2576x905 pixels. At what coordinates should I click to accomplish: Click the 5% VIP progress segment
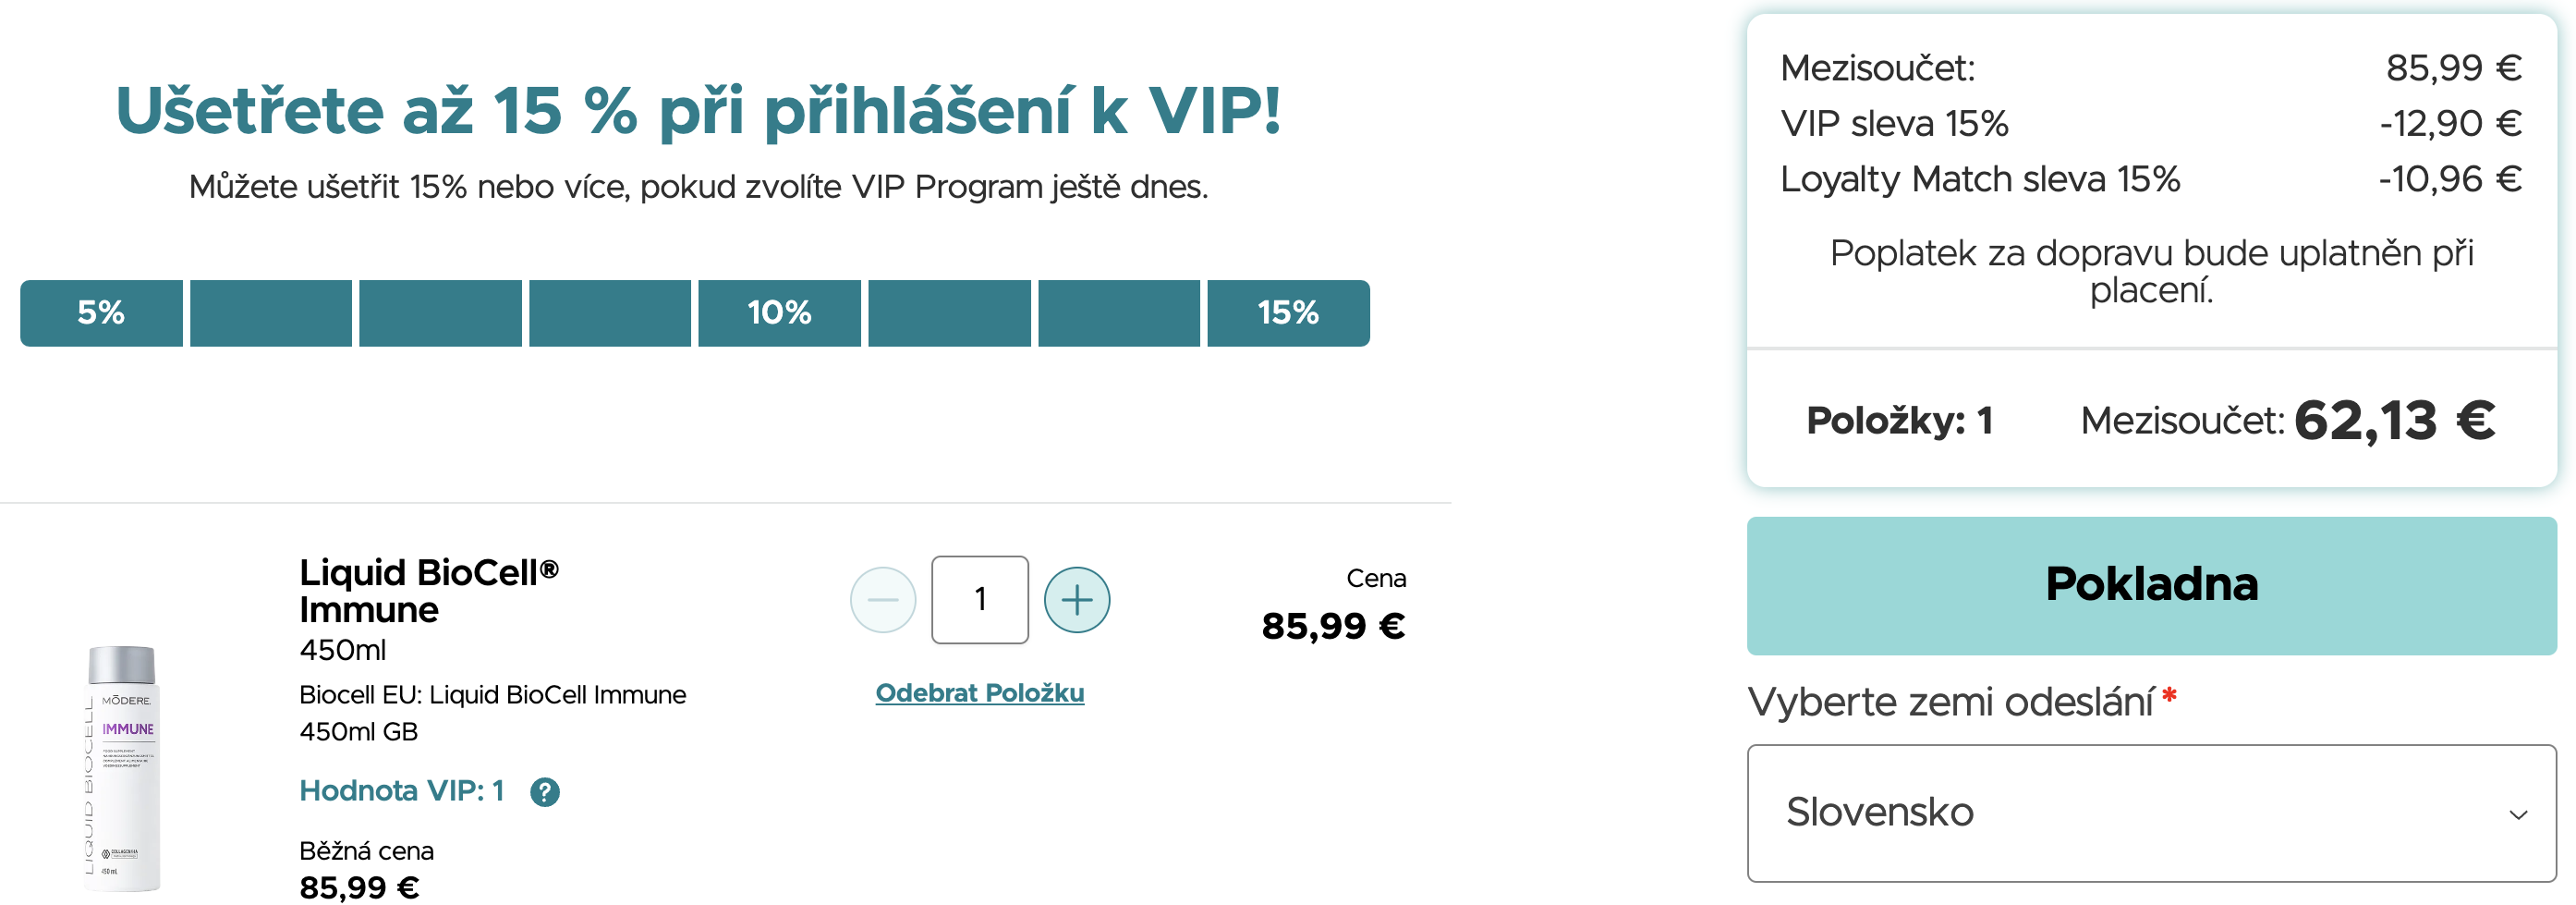pos(101,313)
